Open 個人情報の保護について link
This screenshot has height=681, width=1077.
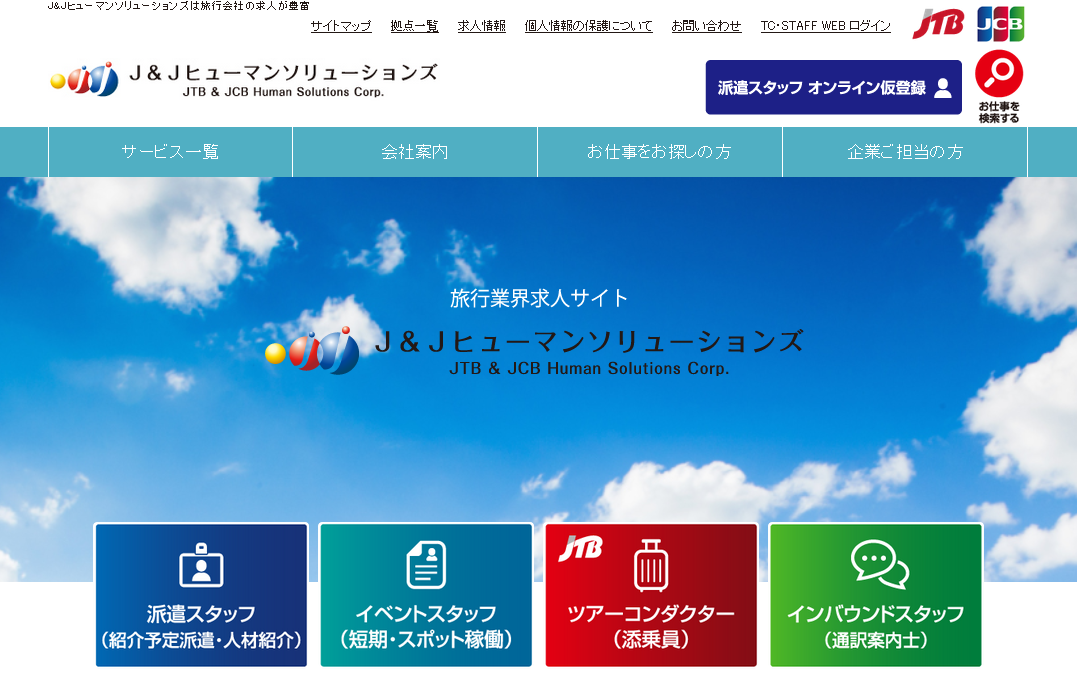[x=589, y=26]
